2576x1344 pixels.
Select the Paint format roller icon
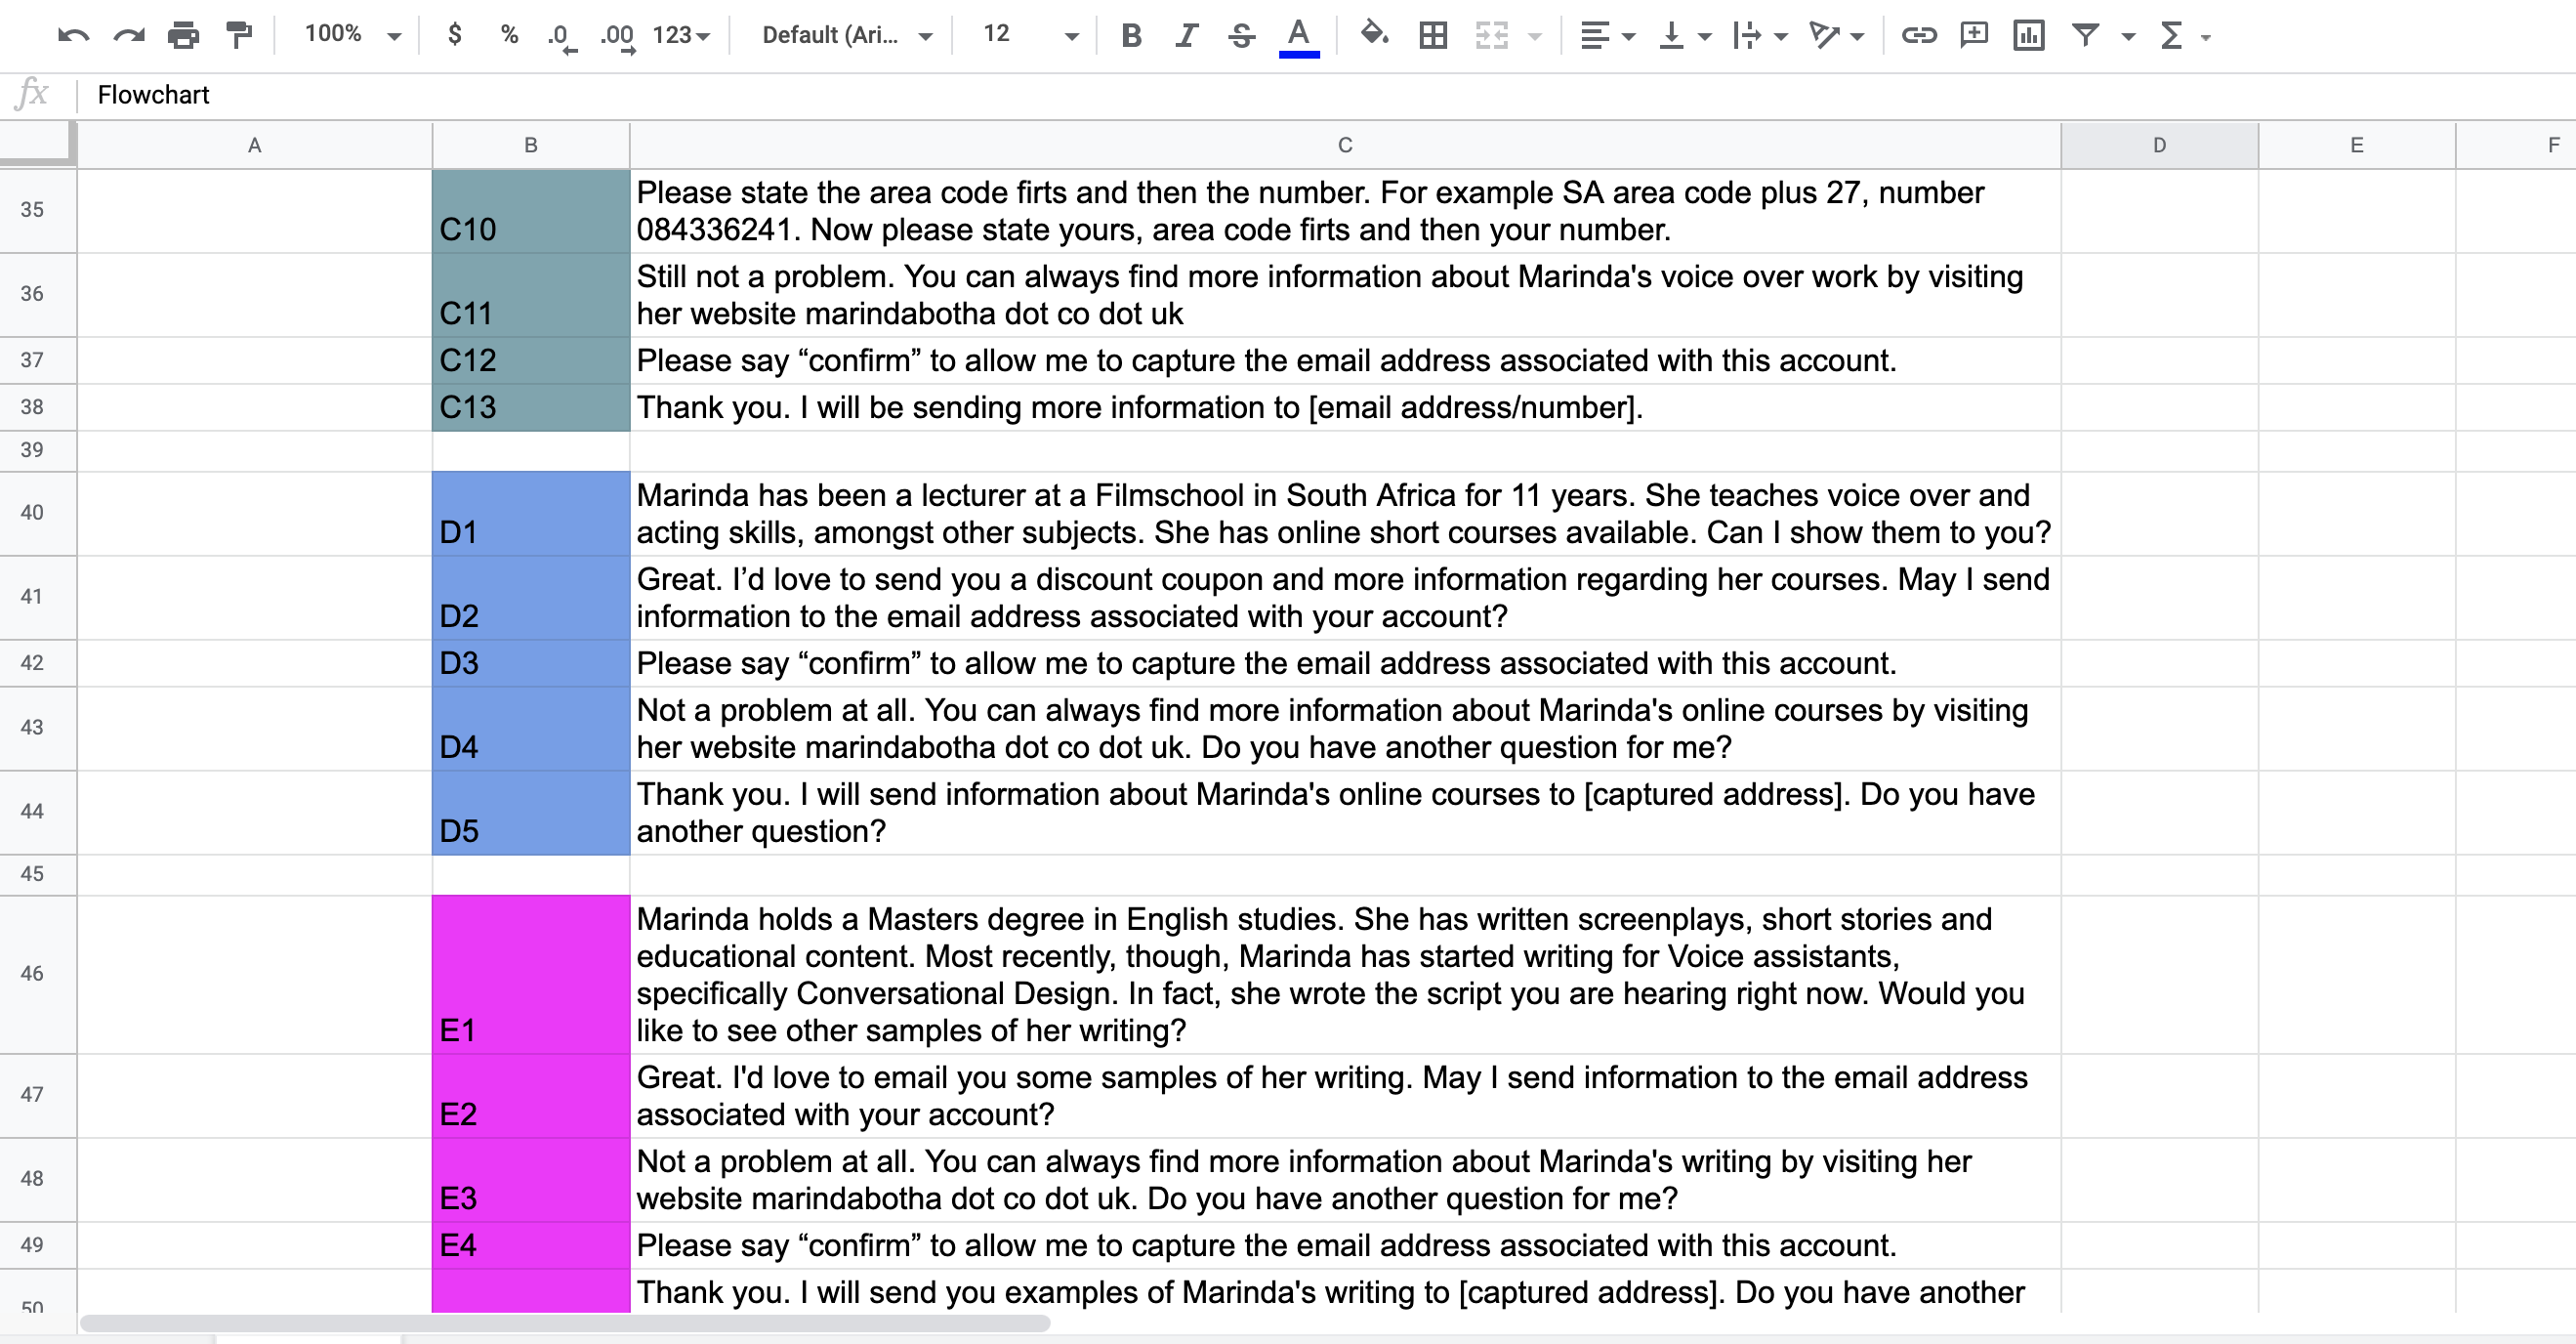tap(239, 35)
